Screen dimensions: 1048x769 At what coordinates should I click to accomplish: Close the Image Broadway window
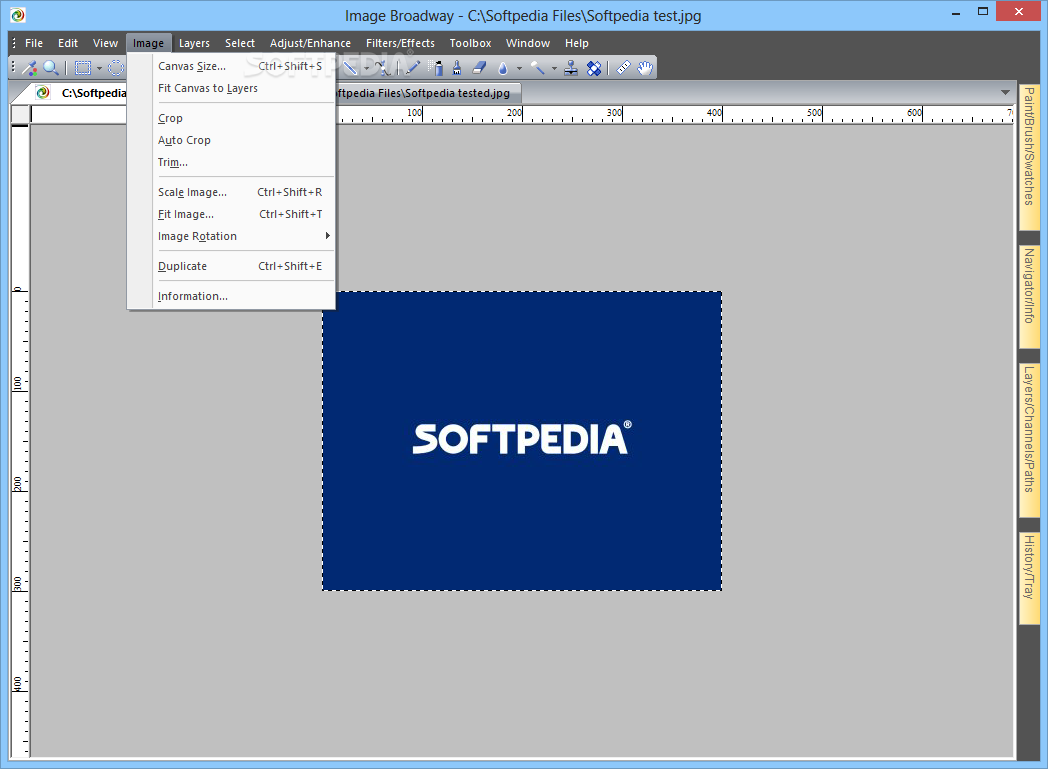1019,11
